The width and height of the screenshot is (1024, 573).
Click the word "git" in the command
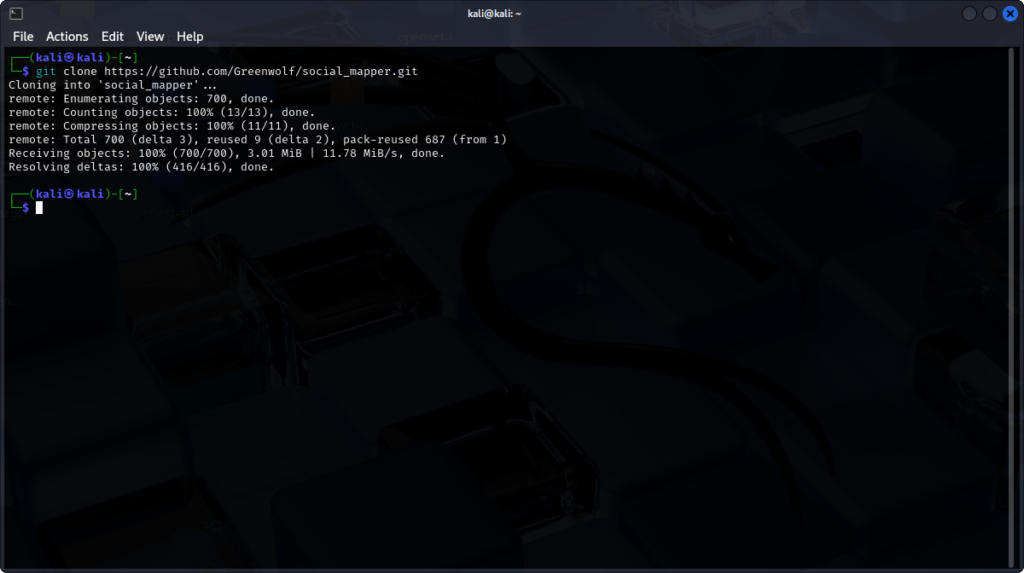point(46,72)
